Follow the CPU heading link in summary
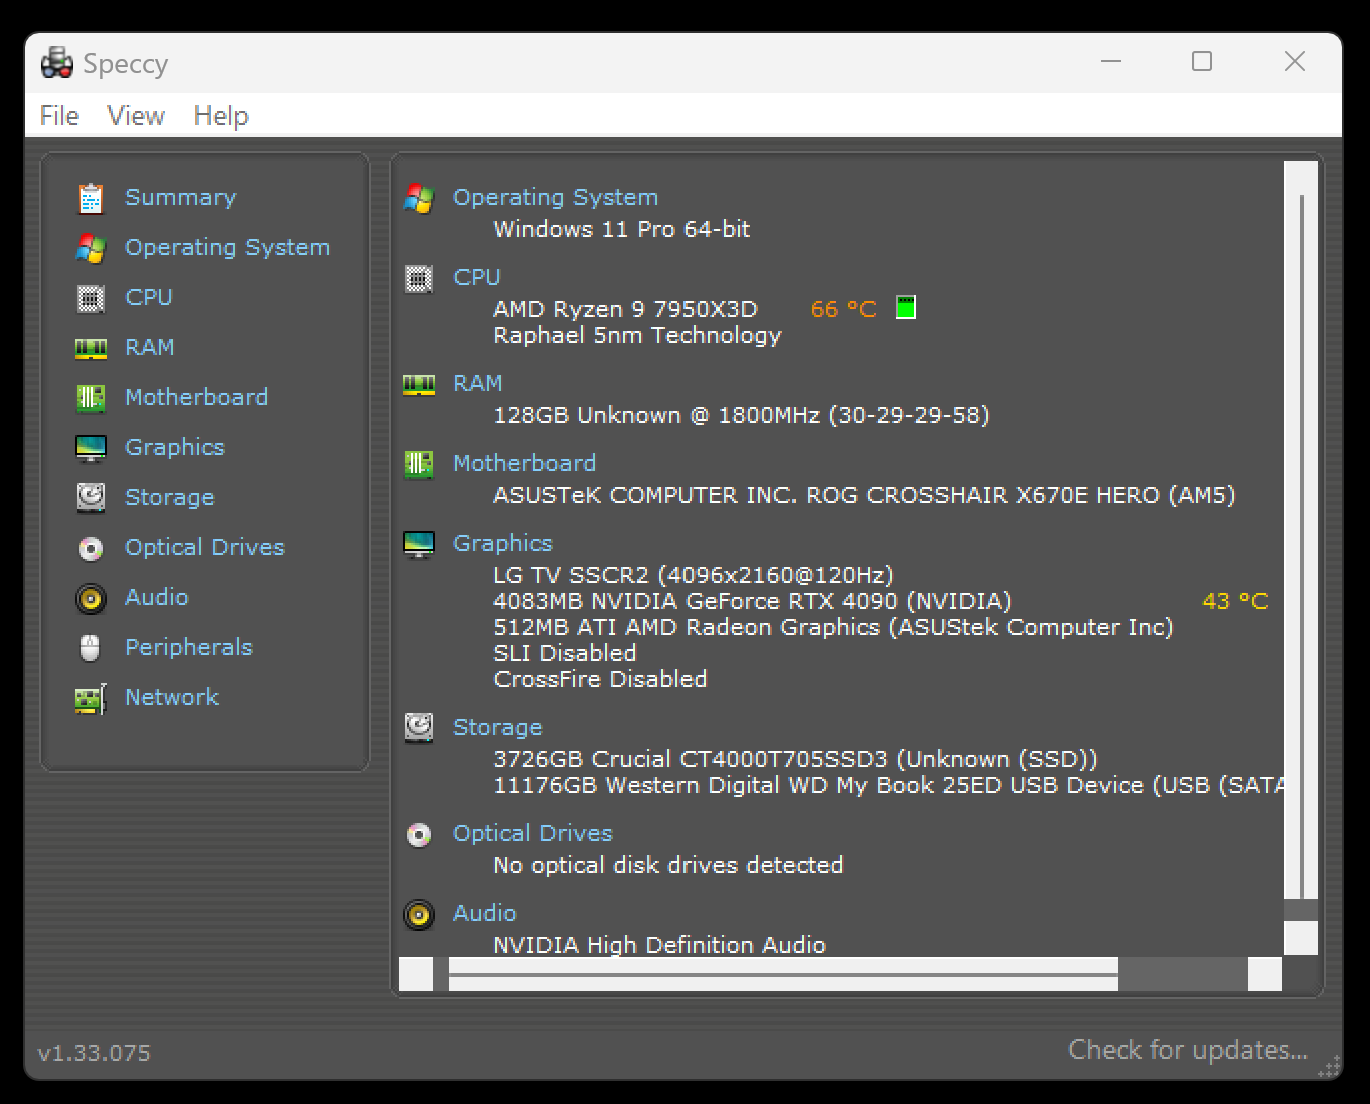The image size is (1370, 1104). 477,277
